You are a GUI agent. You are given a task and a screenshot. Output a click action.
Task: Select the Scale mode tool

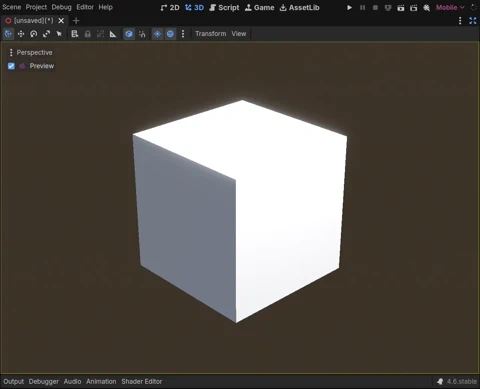coord(46,34)
